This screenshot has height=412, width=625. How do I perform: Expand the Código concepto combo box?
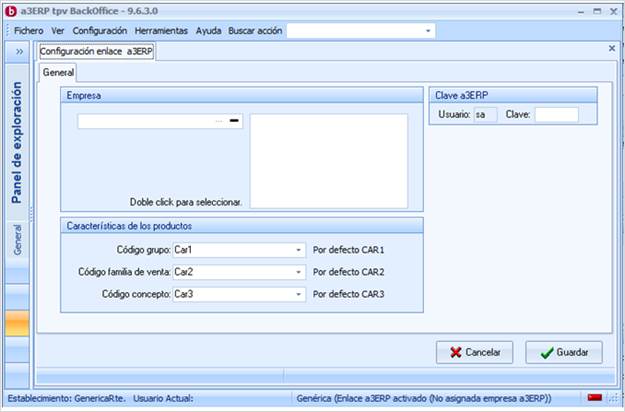[x=298, y=294]
